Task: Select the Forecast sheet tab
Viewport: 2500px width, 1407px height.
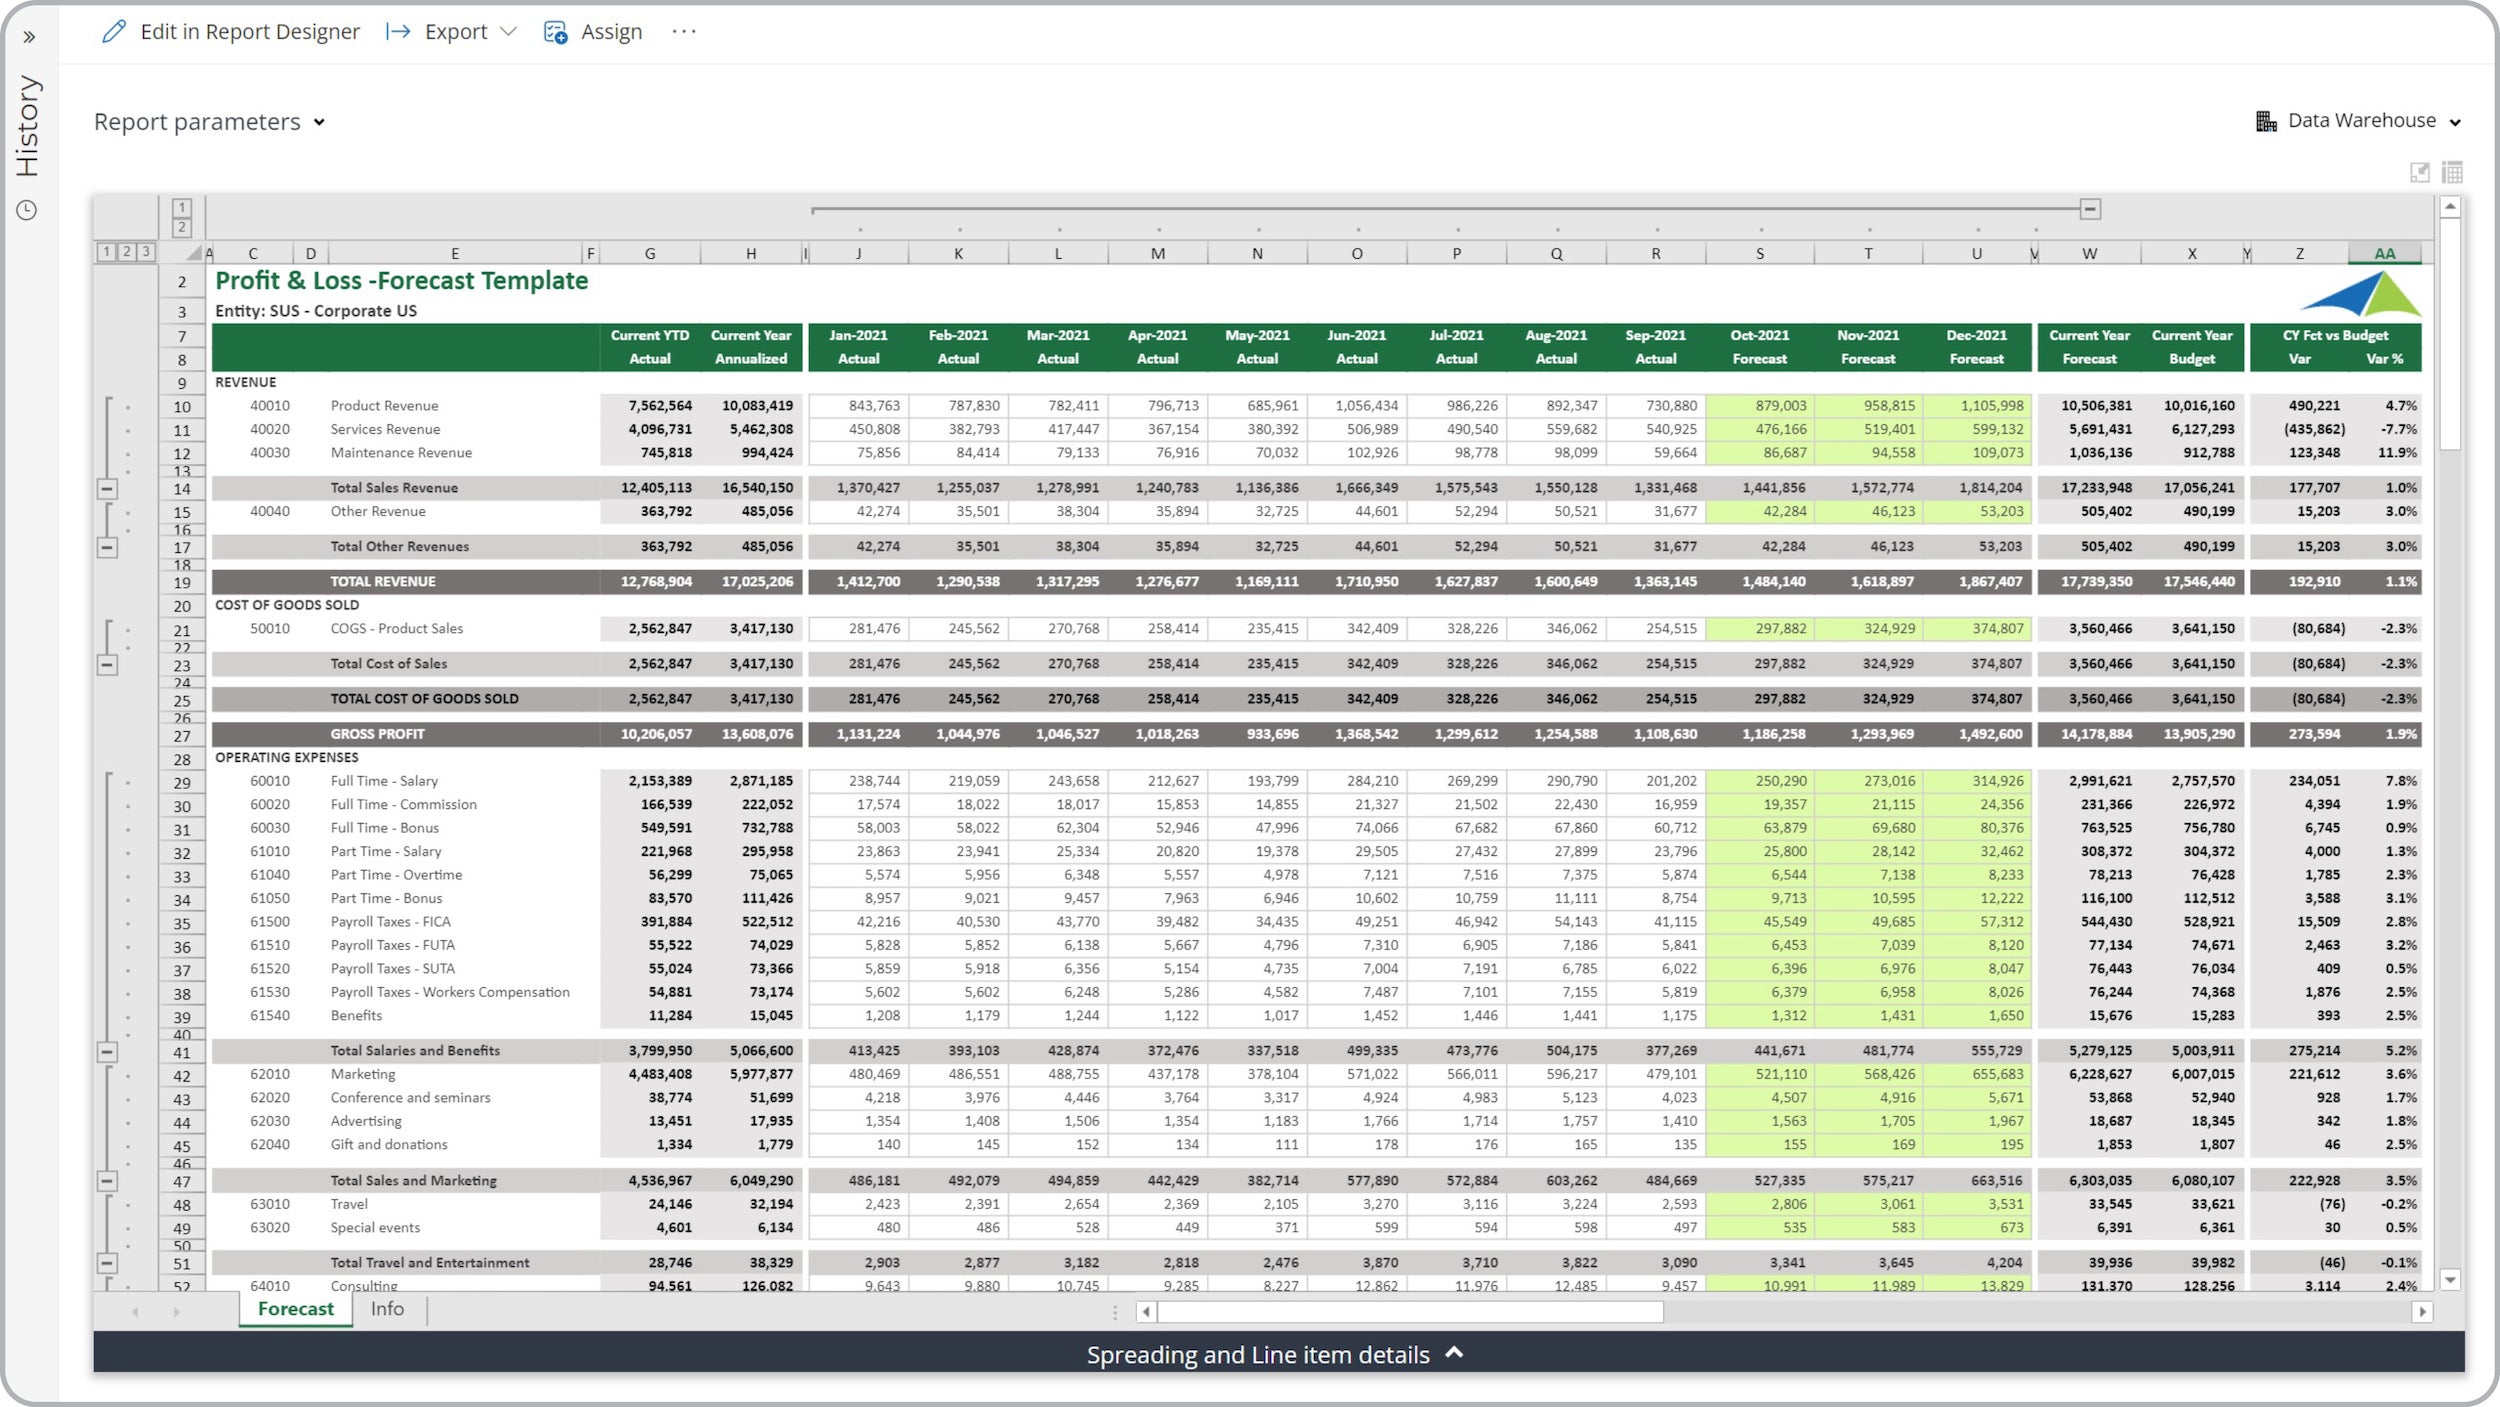Action: [296, 1309]
